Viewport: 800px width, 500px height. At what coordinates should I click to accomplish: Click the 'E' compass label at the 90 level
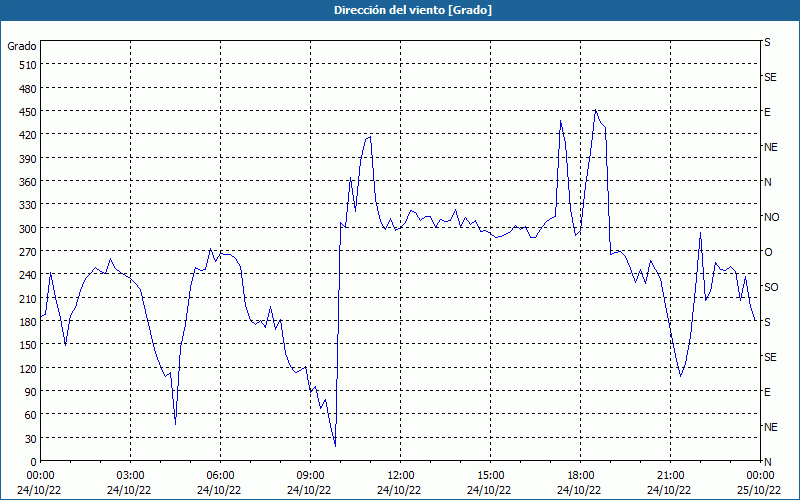pos(767,392)
